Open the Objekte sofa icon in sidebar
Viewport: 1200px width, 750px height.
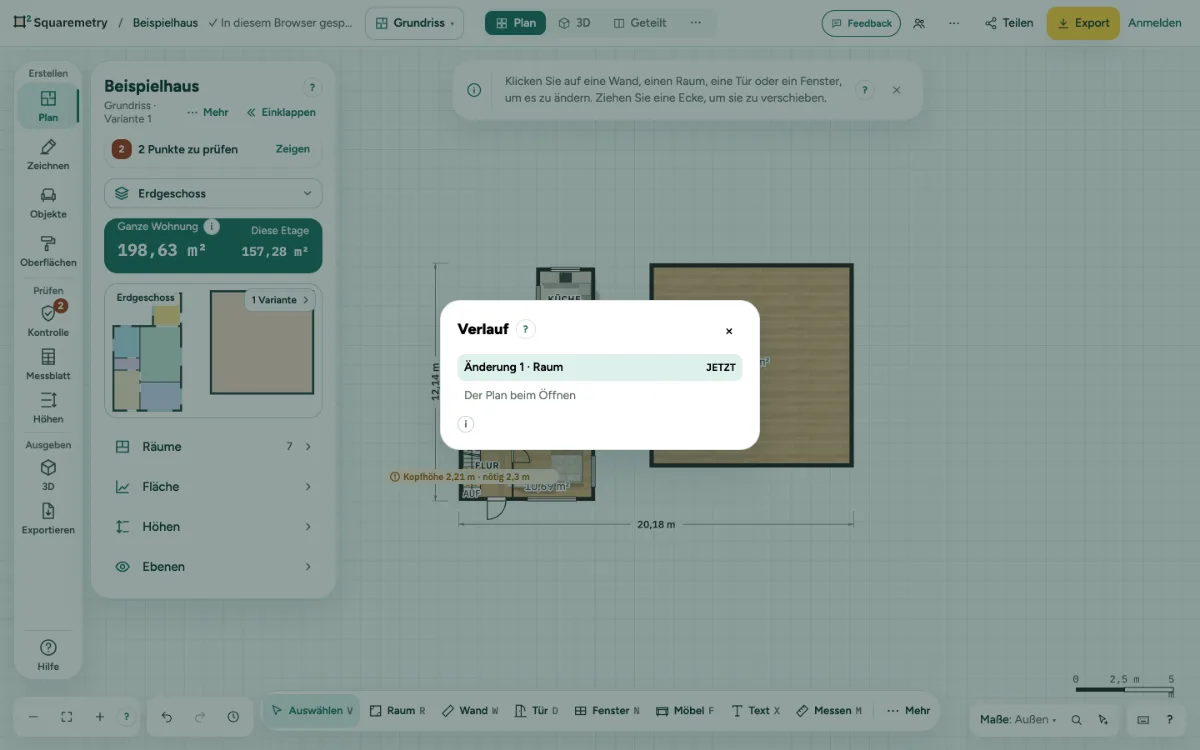coord(48,203)
